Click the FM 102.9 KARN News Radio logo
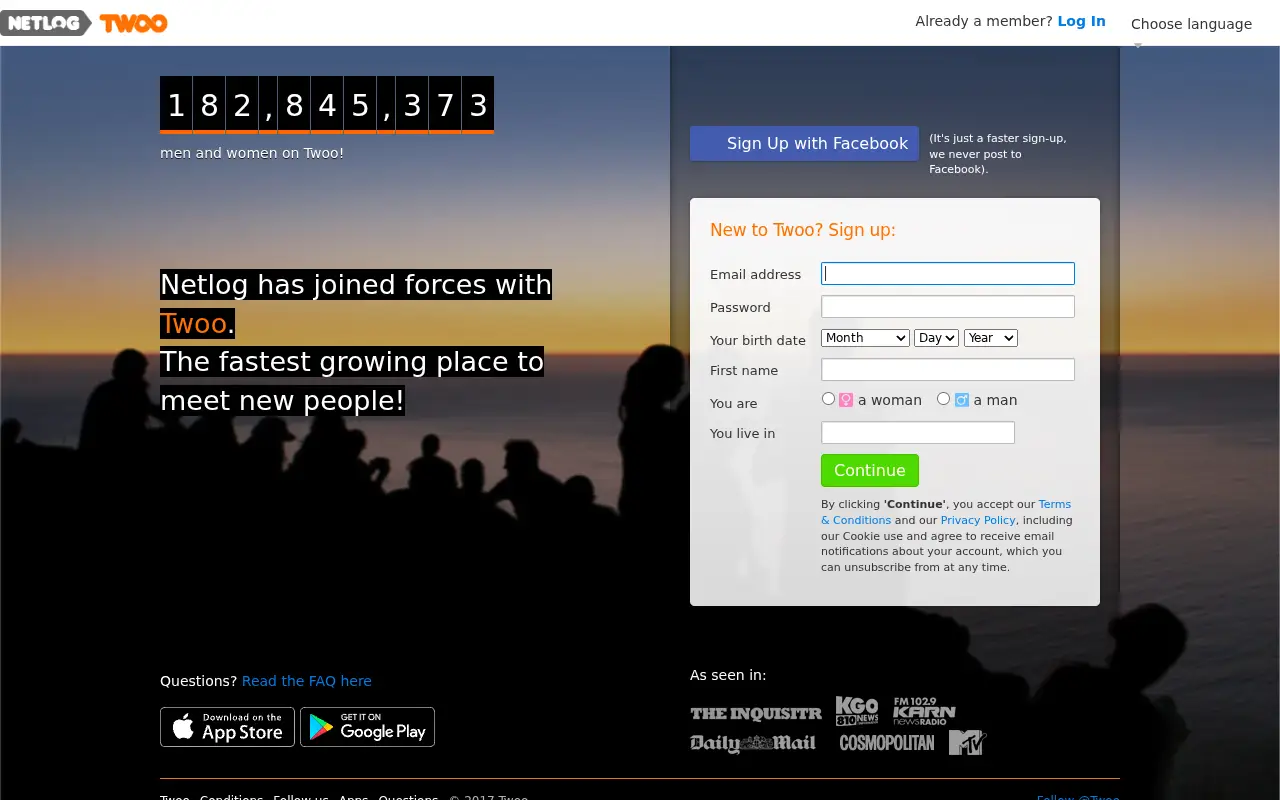 (x=924, y=711)
